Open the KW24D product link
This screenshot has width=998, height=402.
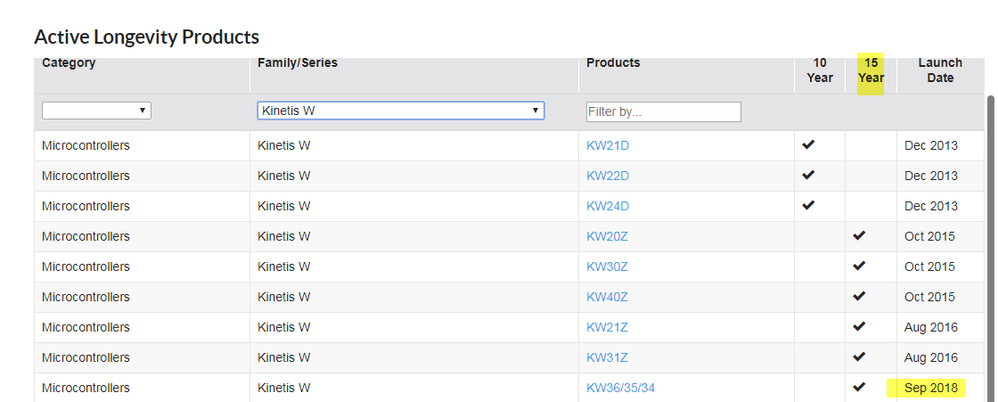tap(607, 206)
